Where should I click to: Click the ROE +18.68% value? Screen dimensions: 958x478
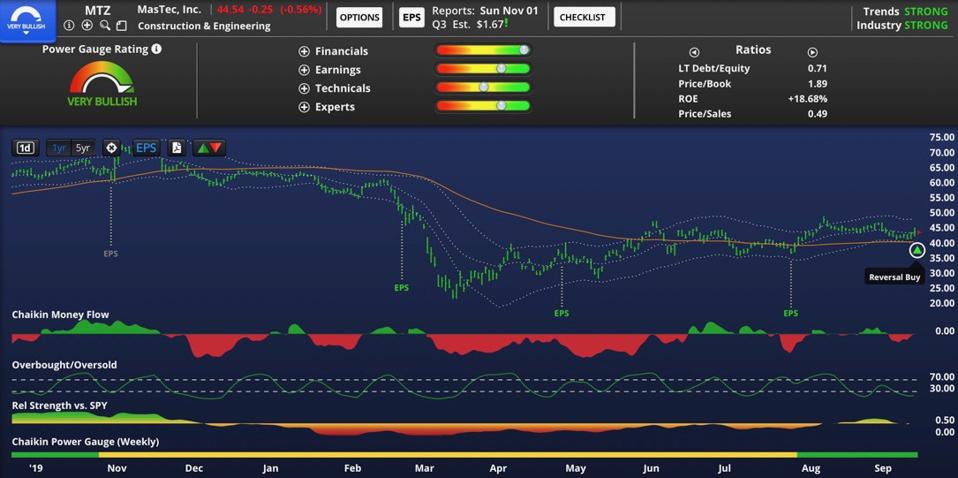pyautogui.click(x=810, y=99)
